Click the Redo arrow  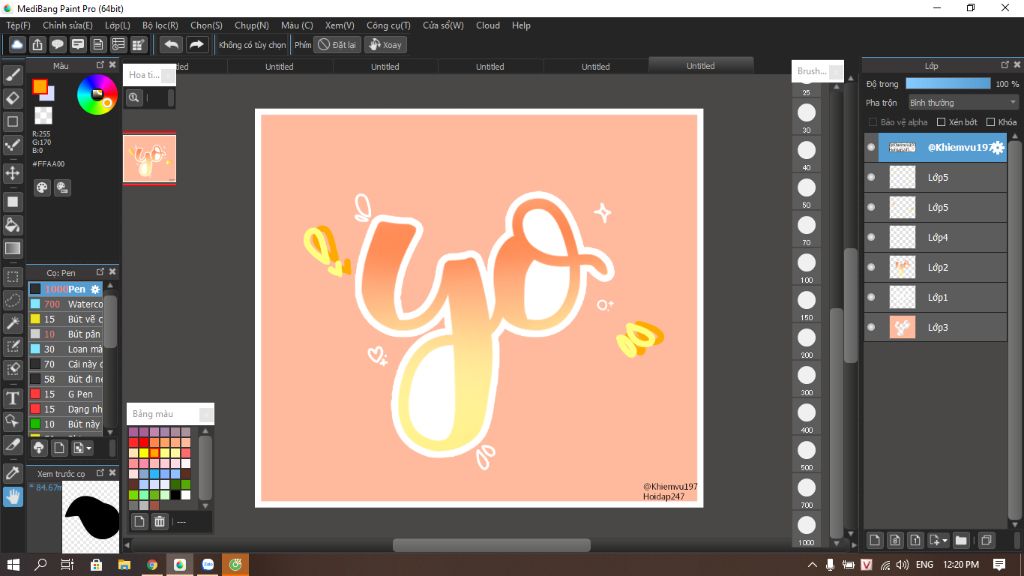pos(196,44)
